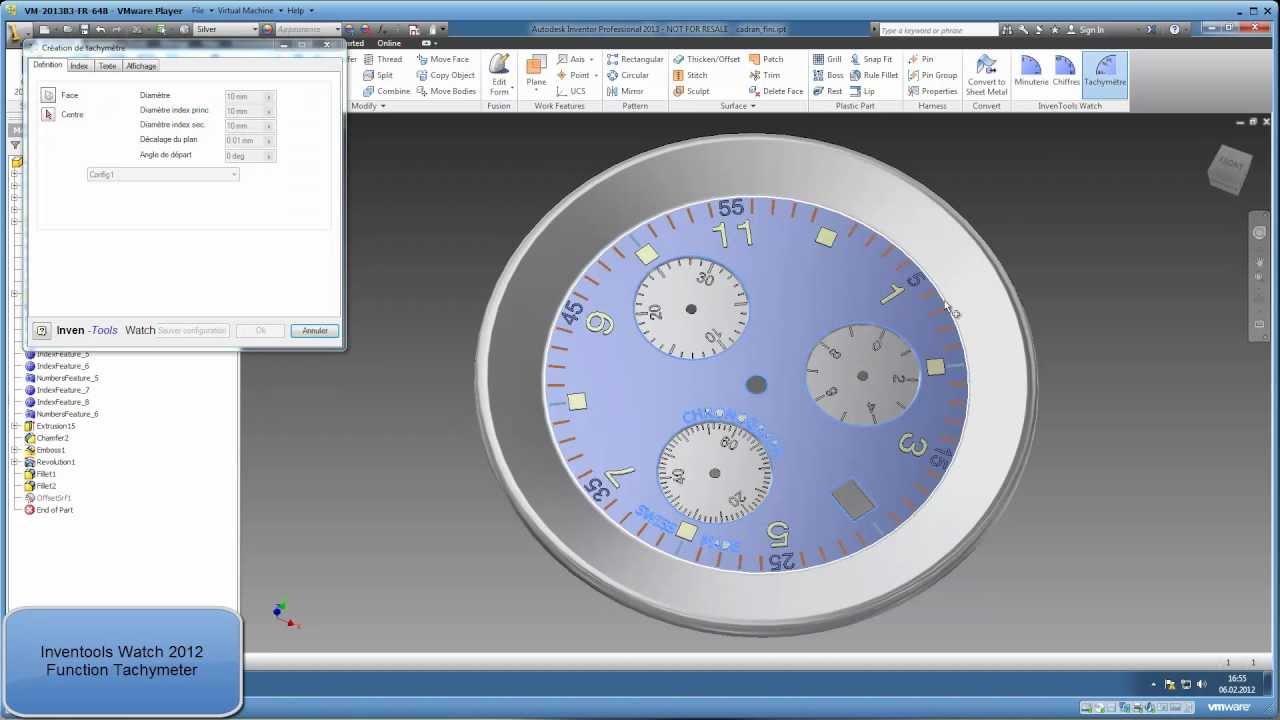Viewport: 1280px width, 720px height.
Task: Select the Thread tool
Action: click(382, 59)
